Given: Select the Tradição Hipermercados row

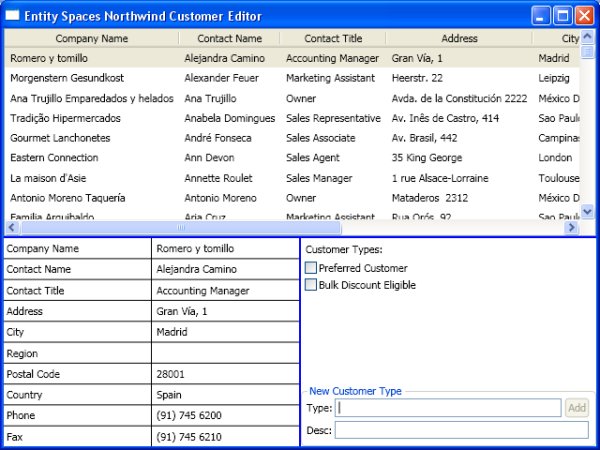Looking at the screenshot, I should pyautogui.click(x=292, y=118).
